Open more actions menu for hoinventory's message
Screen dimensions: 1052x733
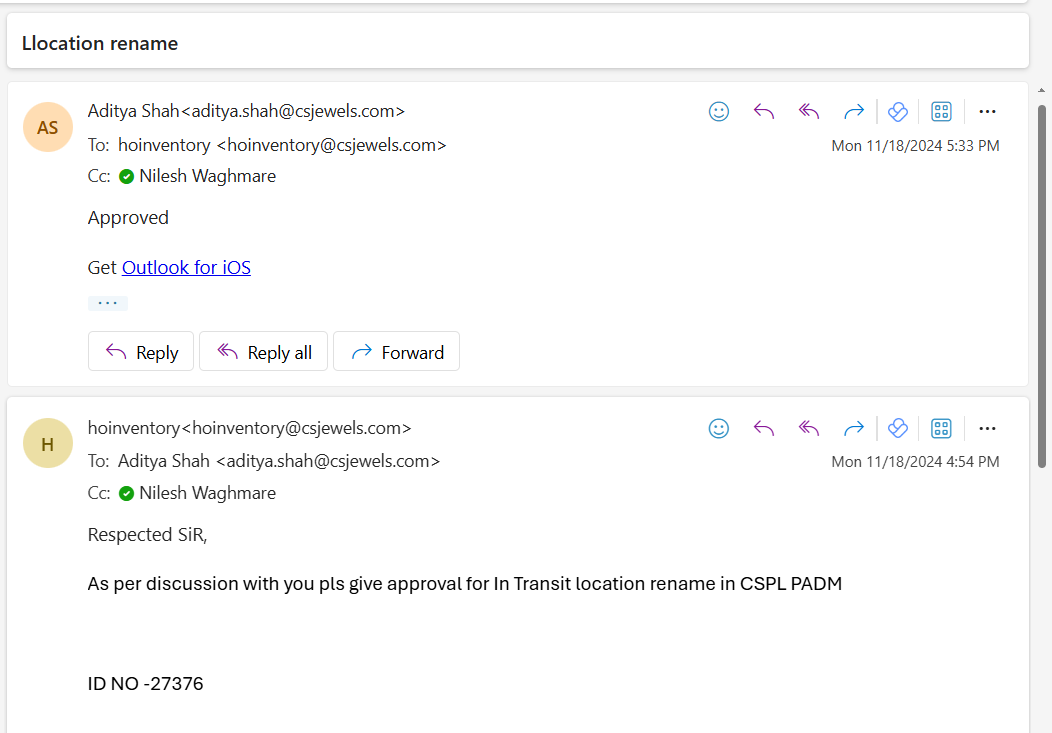[x=987, y=429]
